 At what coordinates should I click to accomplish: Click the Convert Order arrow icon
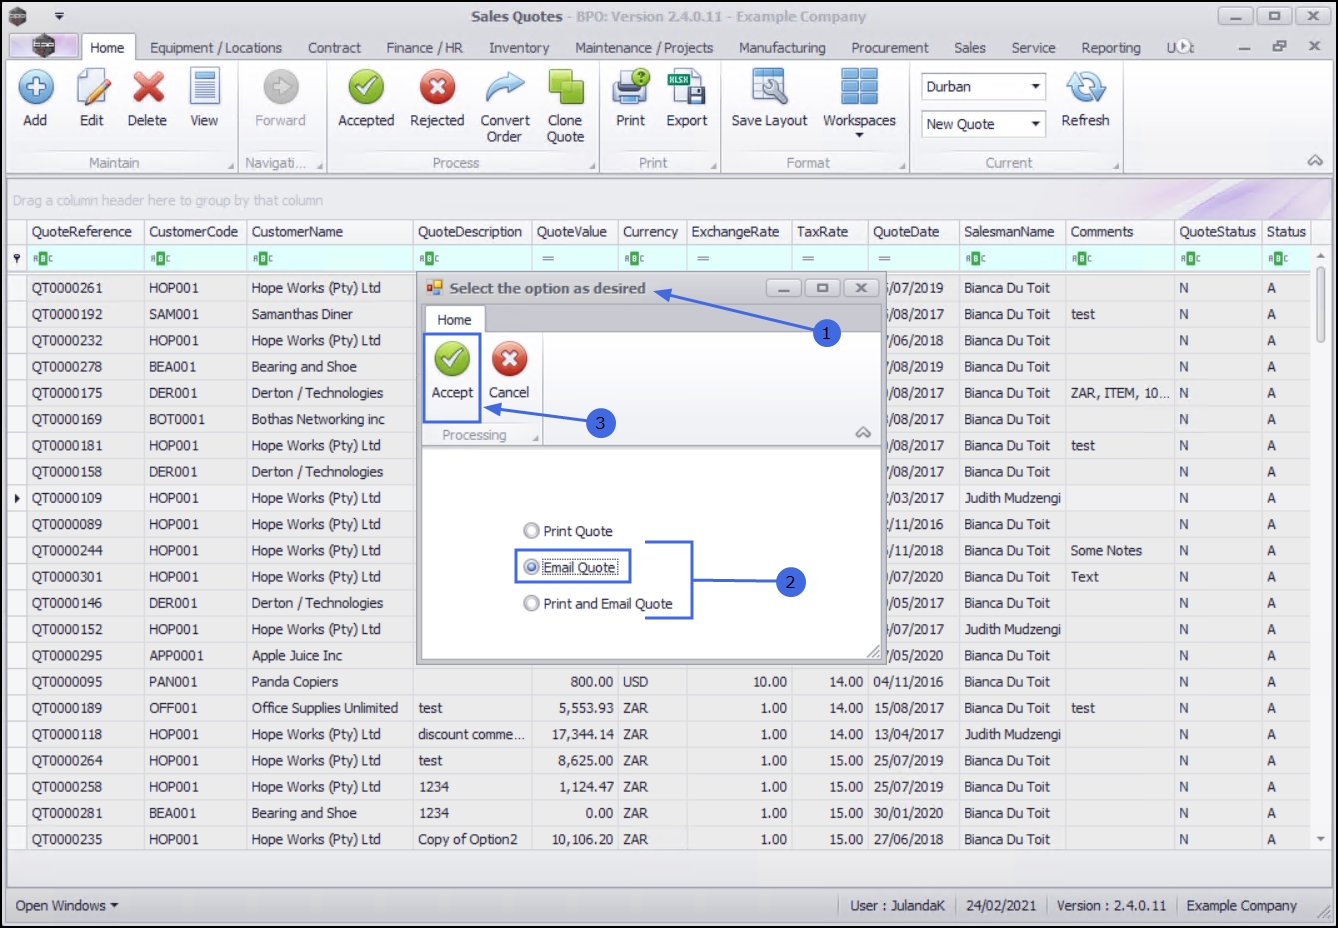coord(505,88)
